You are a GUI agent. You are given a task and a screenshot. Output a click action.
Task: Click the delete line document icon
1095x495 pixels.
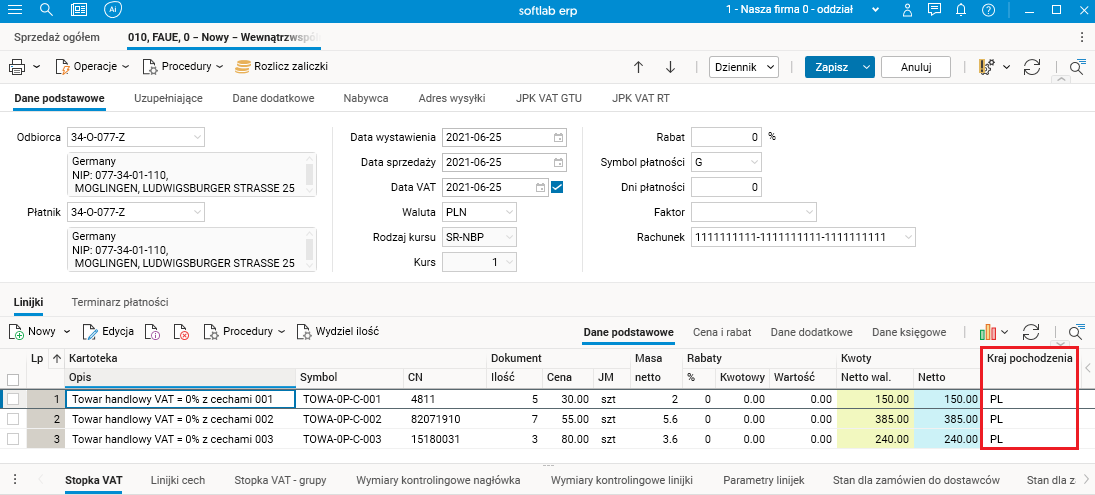pyautogui.click(x=182, y=332)
